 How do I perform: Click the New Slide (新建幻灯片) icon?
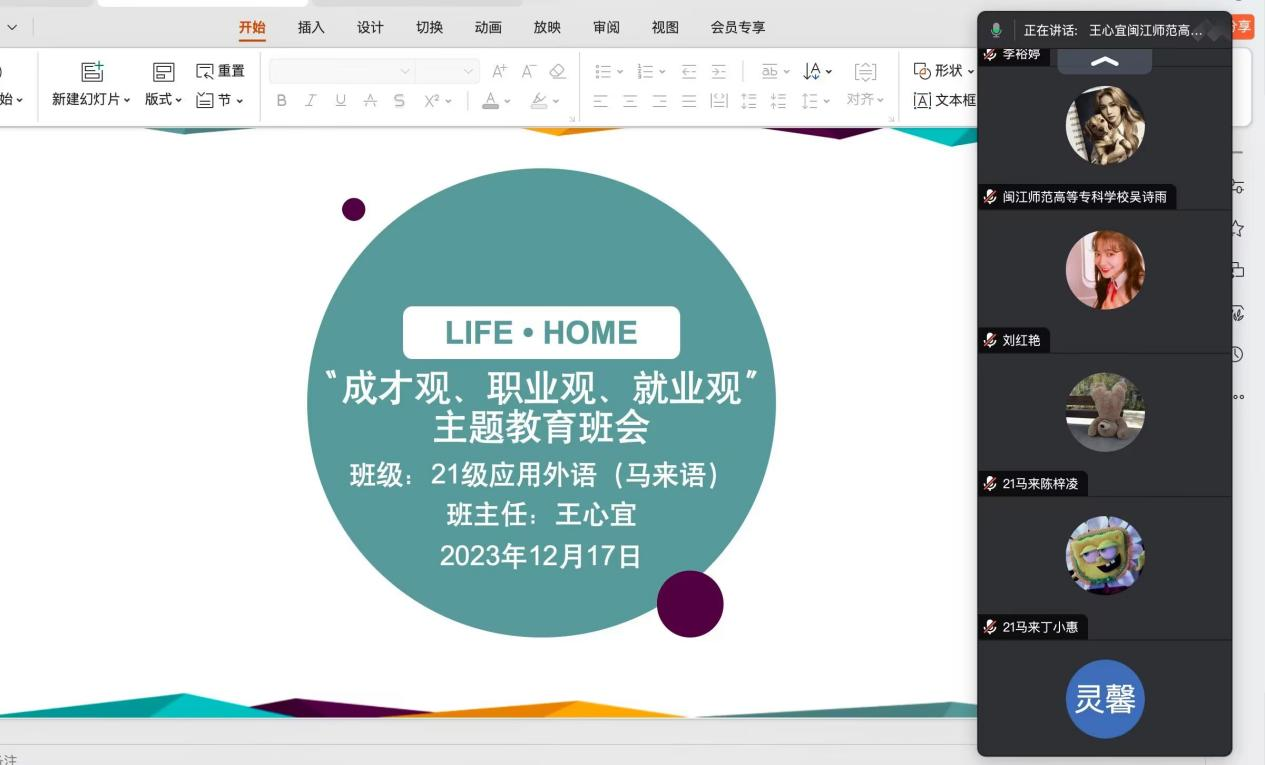pos(92,71)
